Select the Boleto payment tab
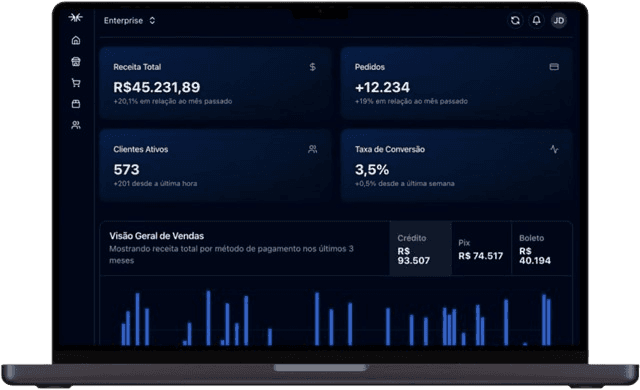The width and height of the screenshot is (640, 390). click(x=541, y=248)
